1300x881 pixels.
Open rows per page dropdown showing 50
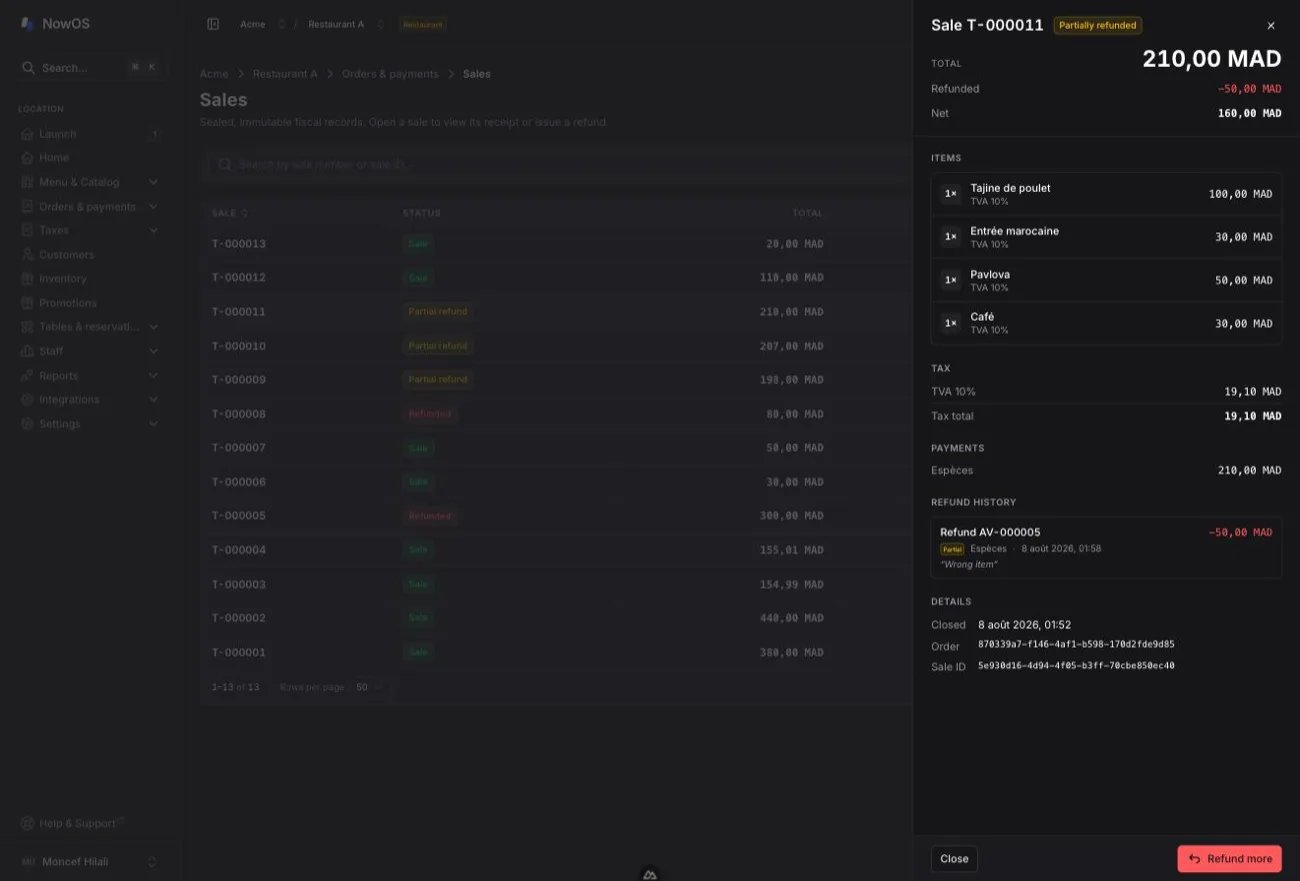[x=370, y=687]
